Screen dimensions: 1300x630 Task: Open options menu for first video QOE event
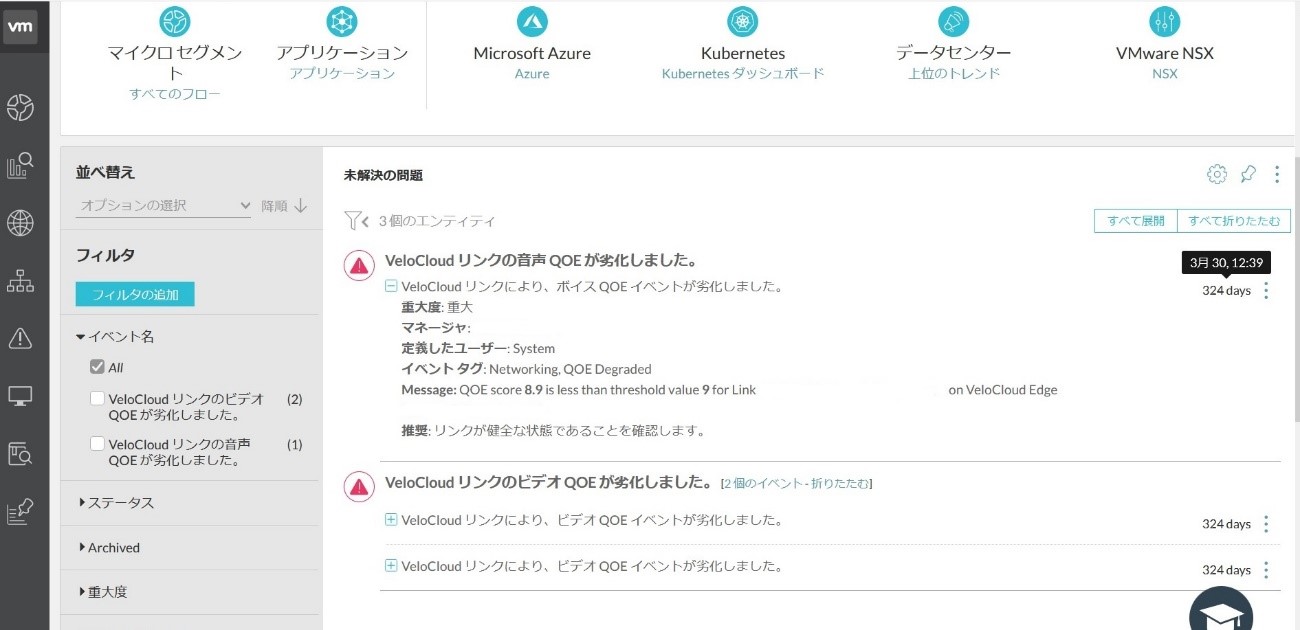1267,524
